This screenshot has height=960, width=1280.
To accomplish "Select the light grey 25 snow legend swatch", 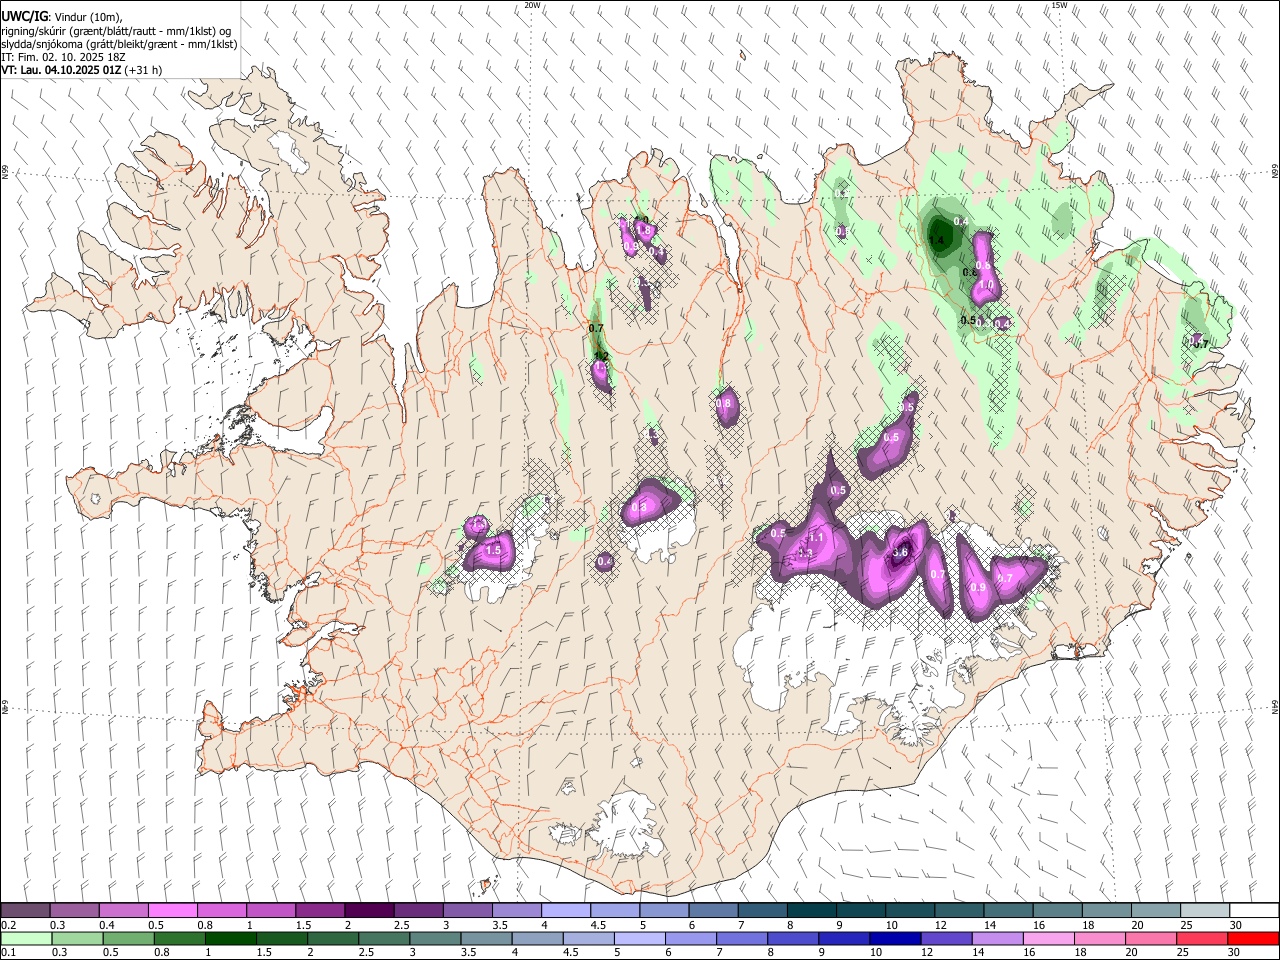I will 1204,910.
